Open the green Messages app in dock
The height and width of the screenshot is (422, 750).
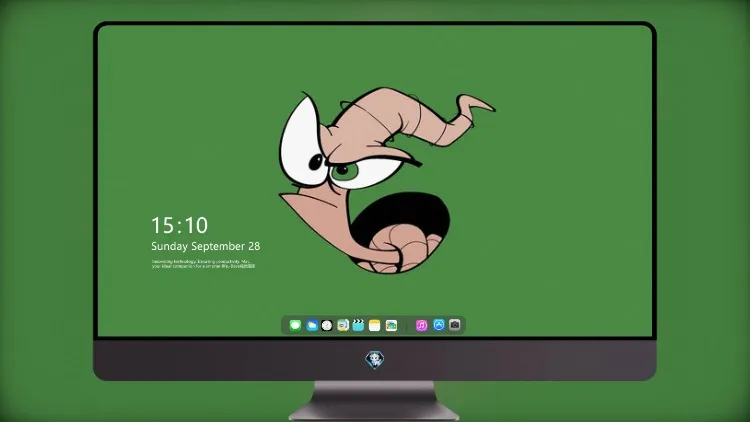pyautogui.click(x=295, y=325)
